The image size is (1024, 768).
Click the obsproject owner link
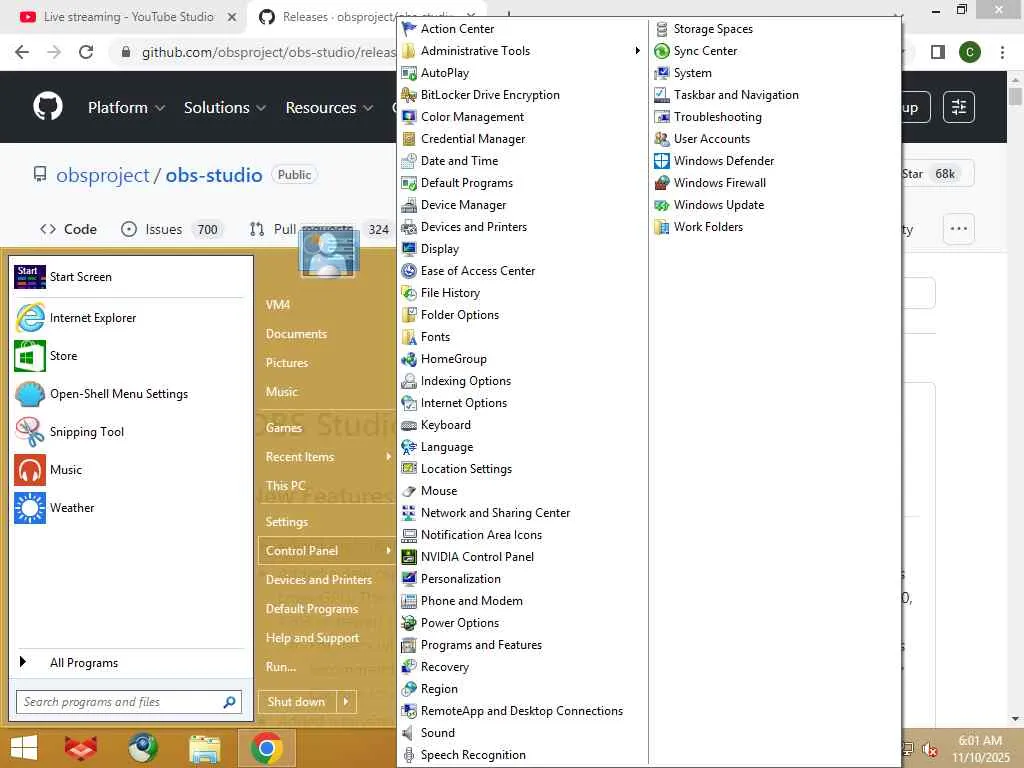[x=103, y=175]
